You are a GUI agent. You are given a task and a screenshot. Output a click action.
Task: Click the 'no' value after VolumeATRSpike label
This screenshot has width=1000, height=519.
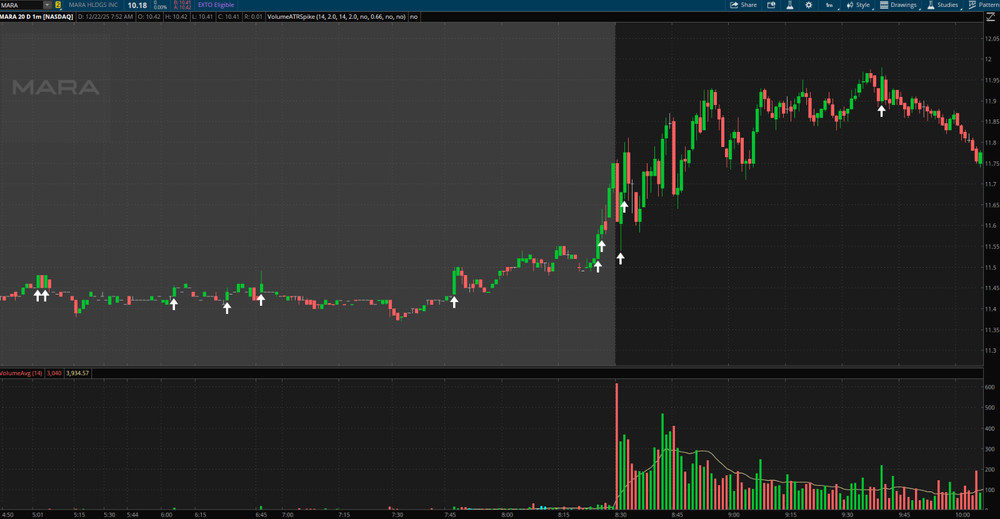tap(414, 17)
